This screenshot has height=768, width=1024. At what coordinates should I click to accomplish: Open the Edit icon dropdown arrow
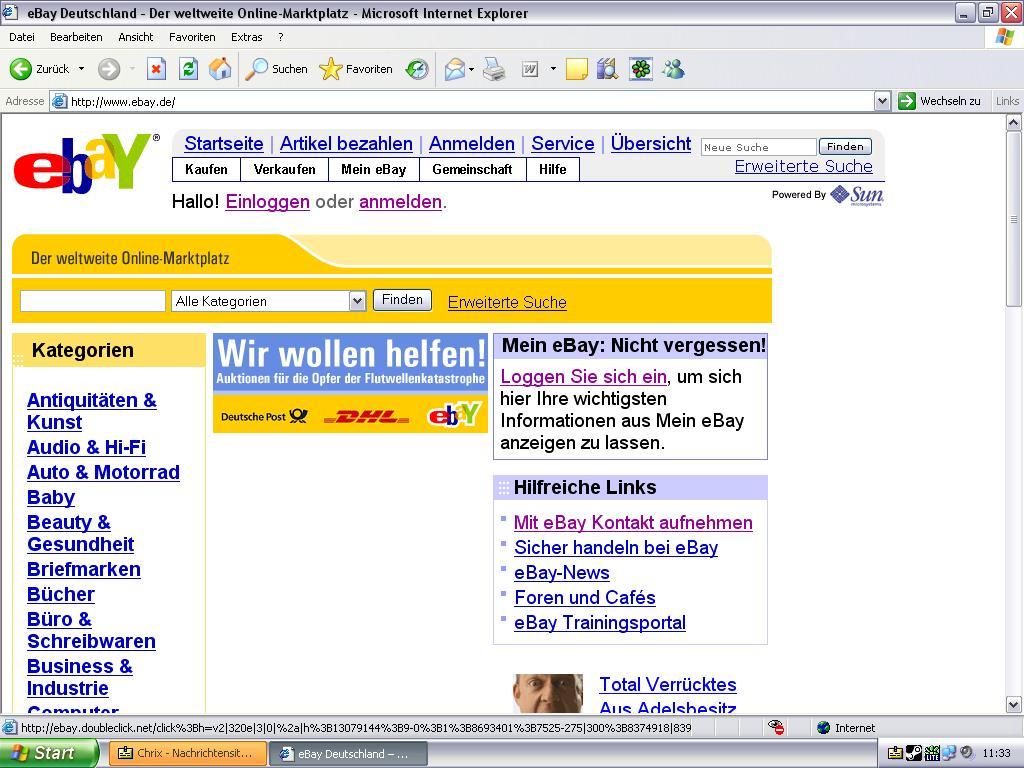point(553,69)
